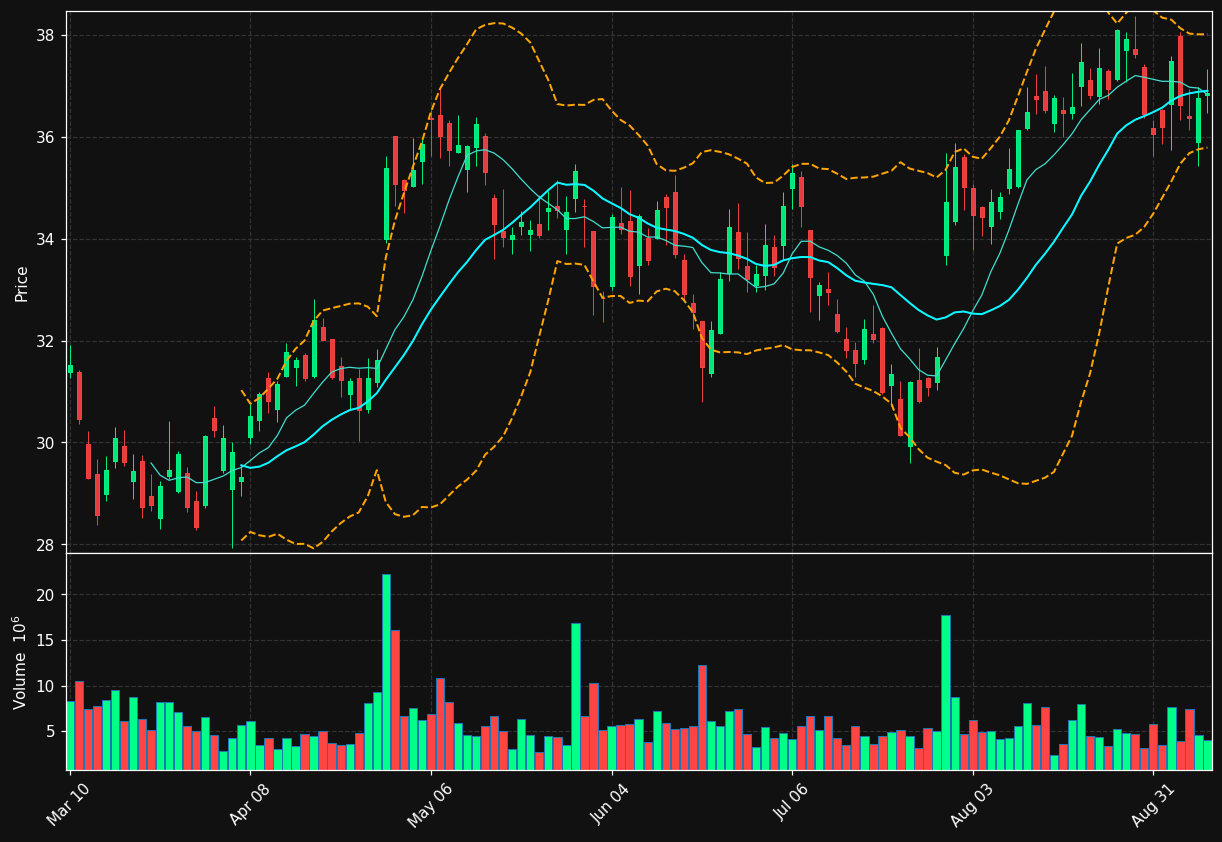The height and width of the screenshot is (842, 1222).
Task: Select the 32 price axis tick
Action: tap(47, 342)
